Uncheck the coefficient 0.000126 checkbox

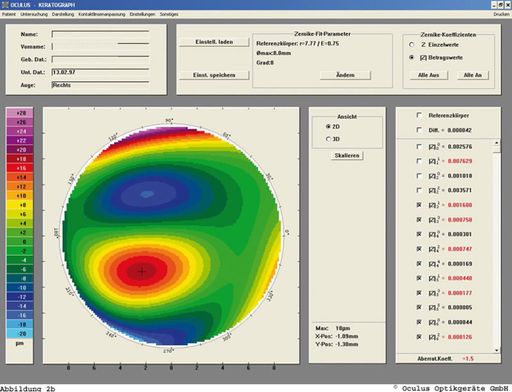click(419, 337)
